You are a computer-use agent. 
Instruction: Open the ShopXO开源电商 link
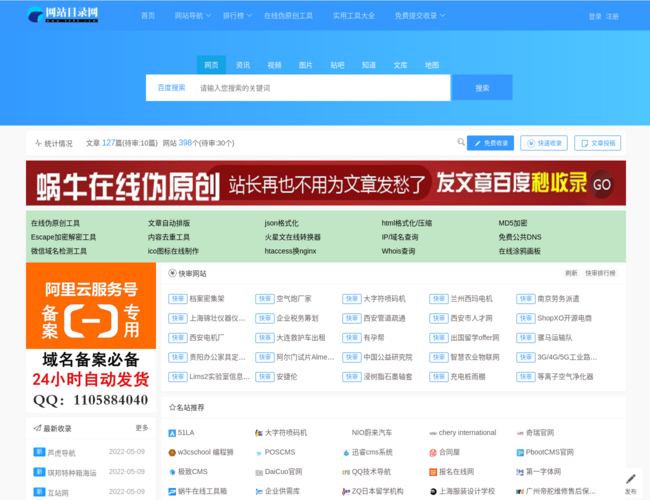(565, 318)
